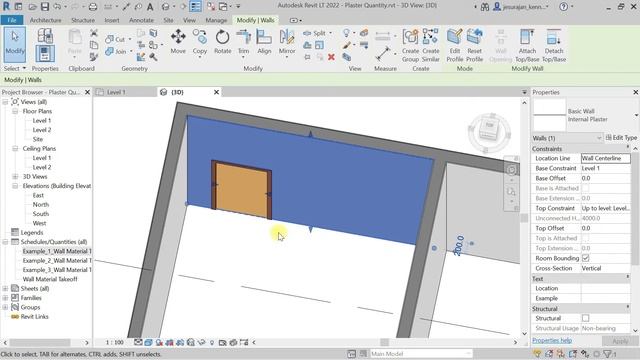Click the Insert ribbon tab

(112, 20)
